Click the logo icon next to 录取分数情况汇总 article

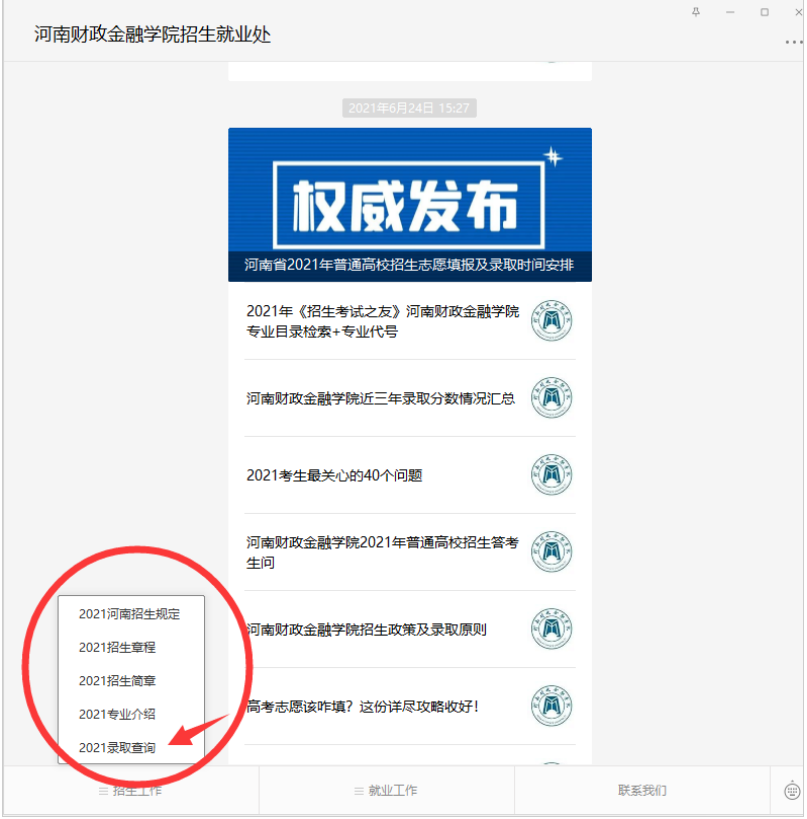tap(551, 398)
